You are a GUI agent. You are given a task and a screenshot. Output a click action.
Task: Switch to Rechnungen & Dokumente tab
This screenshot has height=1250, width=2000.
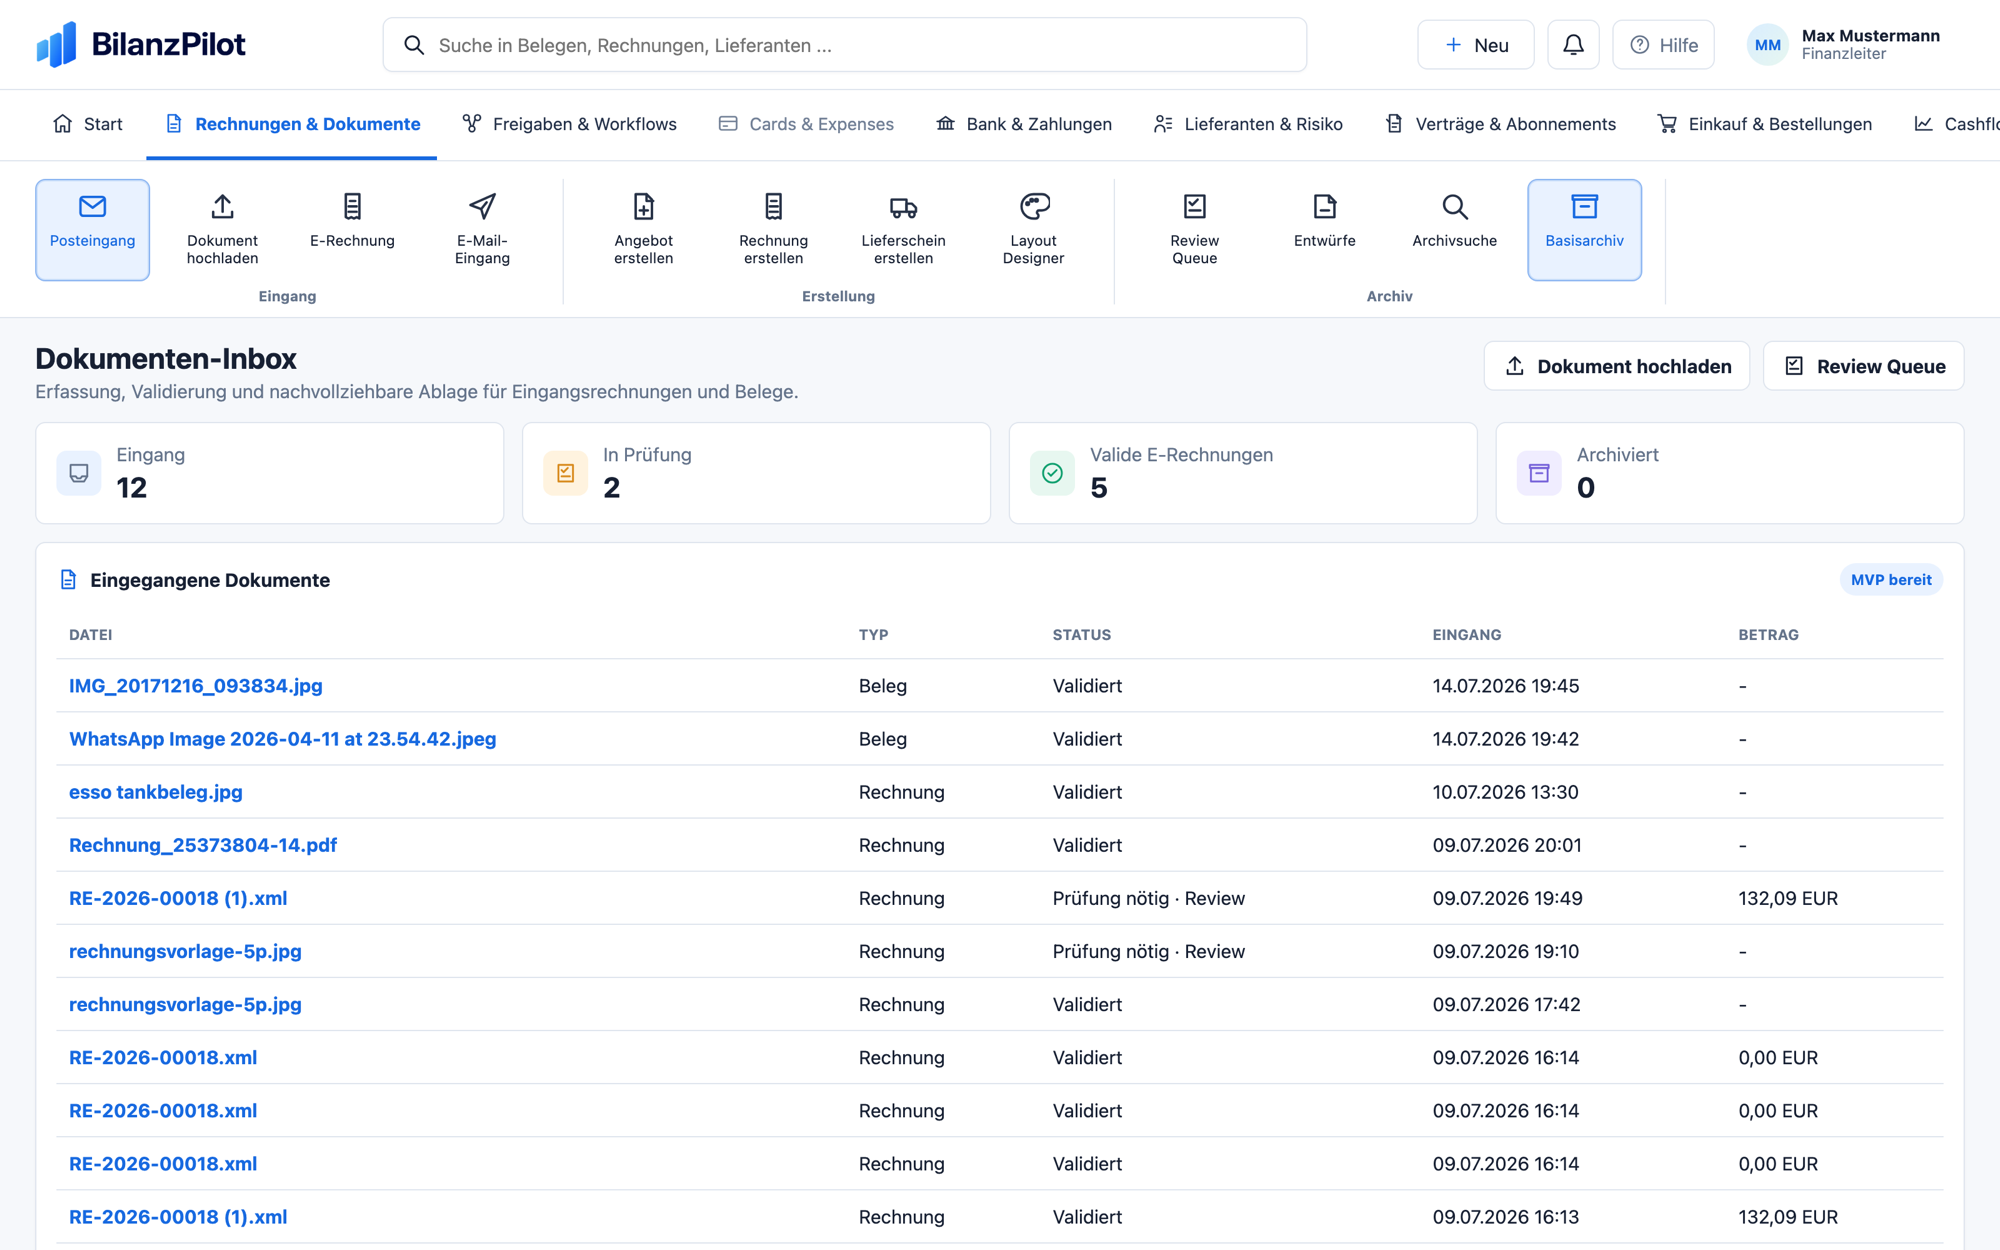pos(292,124)
